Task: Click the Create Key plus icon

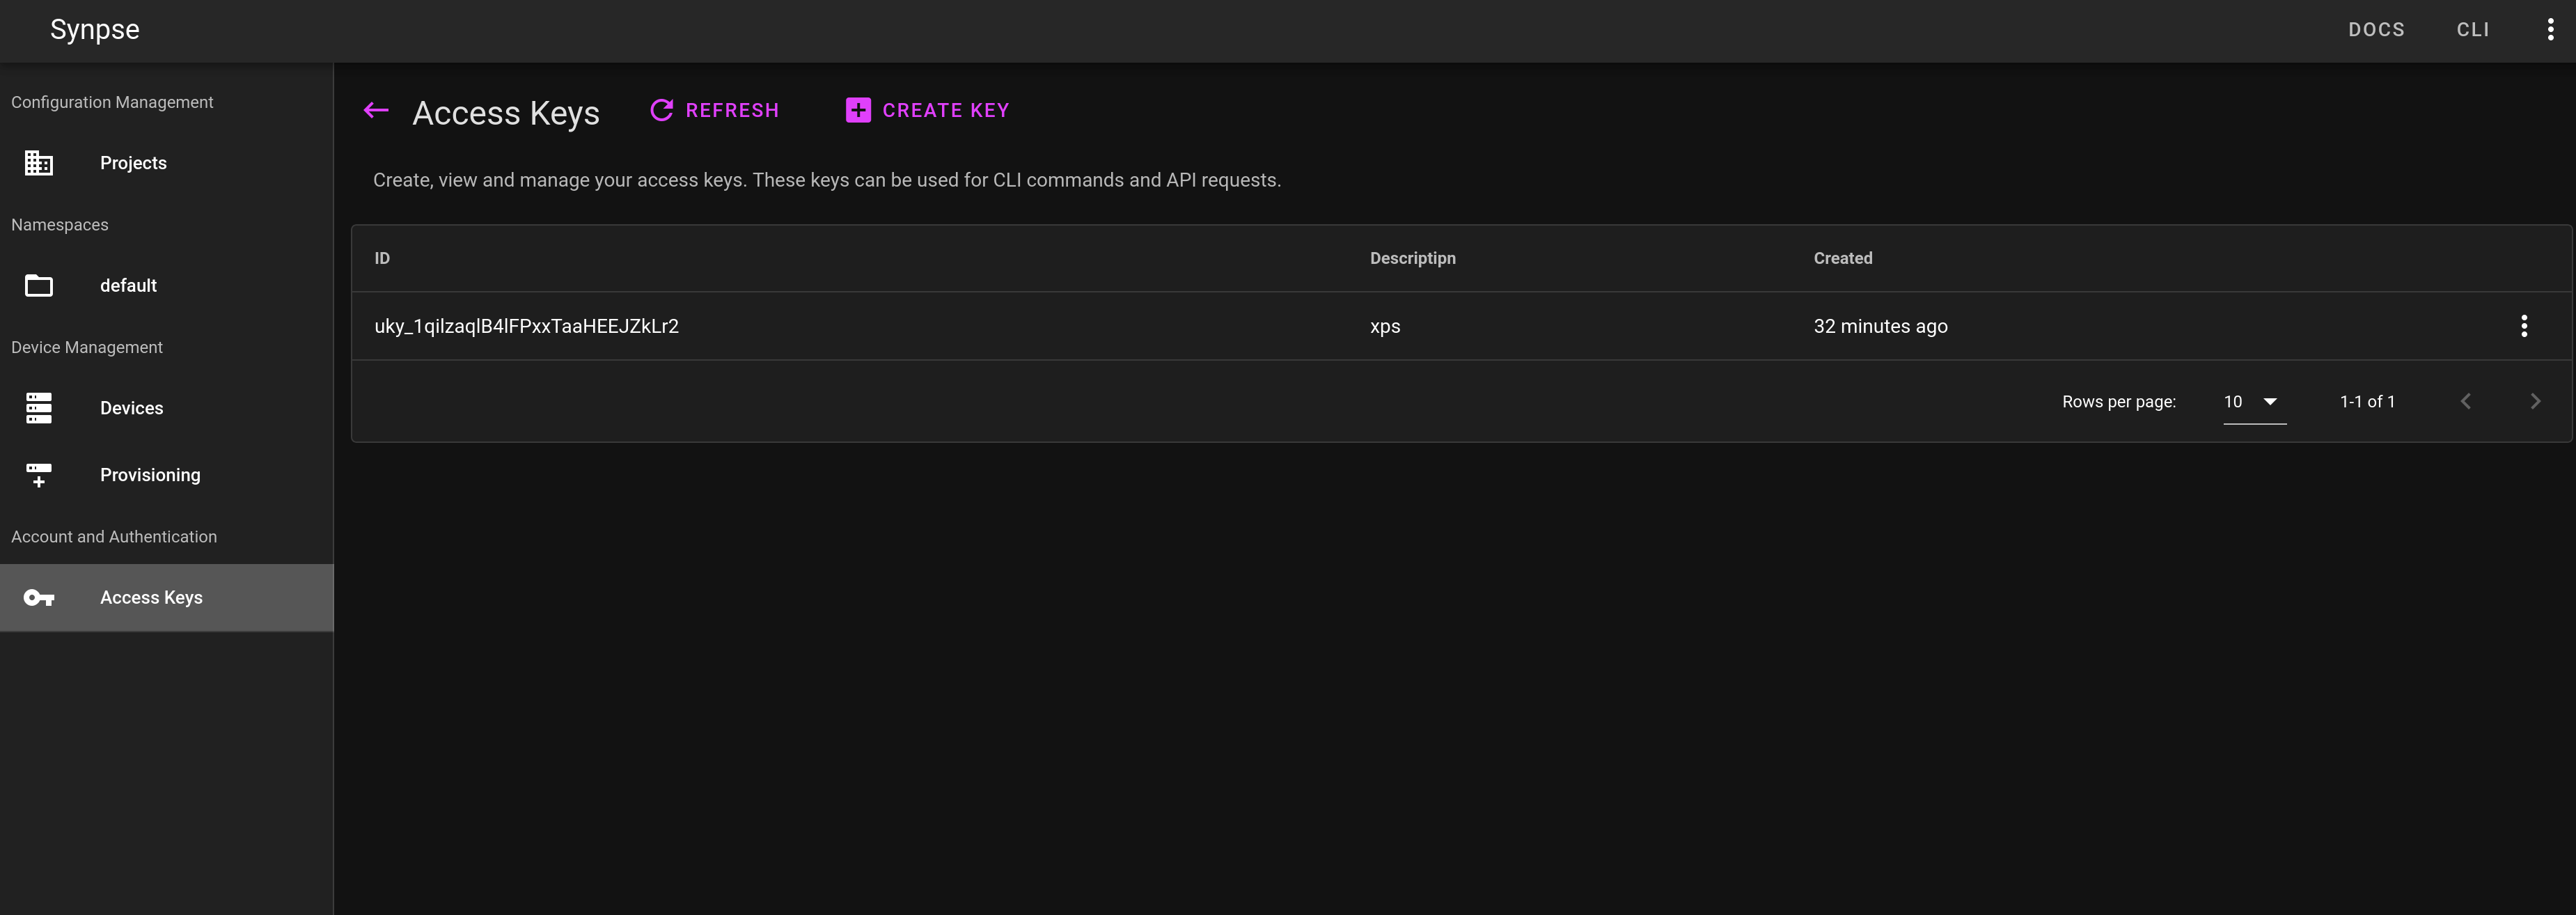Action: pos(858,110)
